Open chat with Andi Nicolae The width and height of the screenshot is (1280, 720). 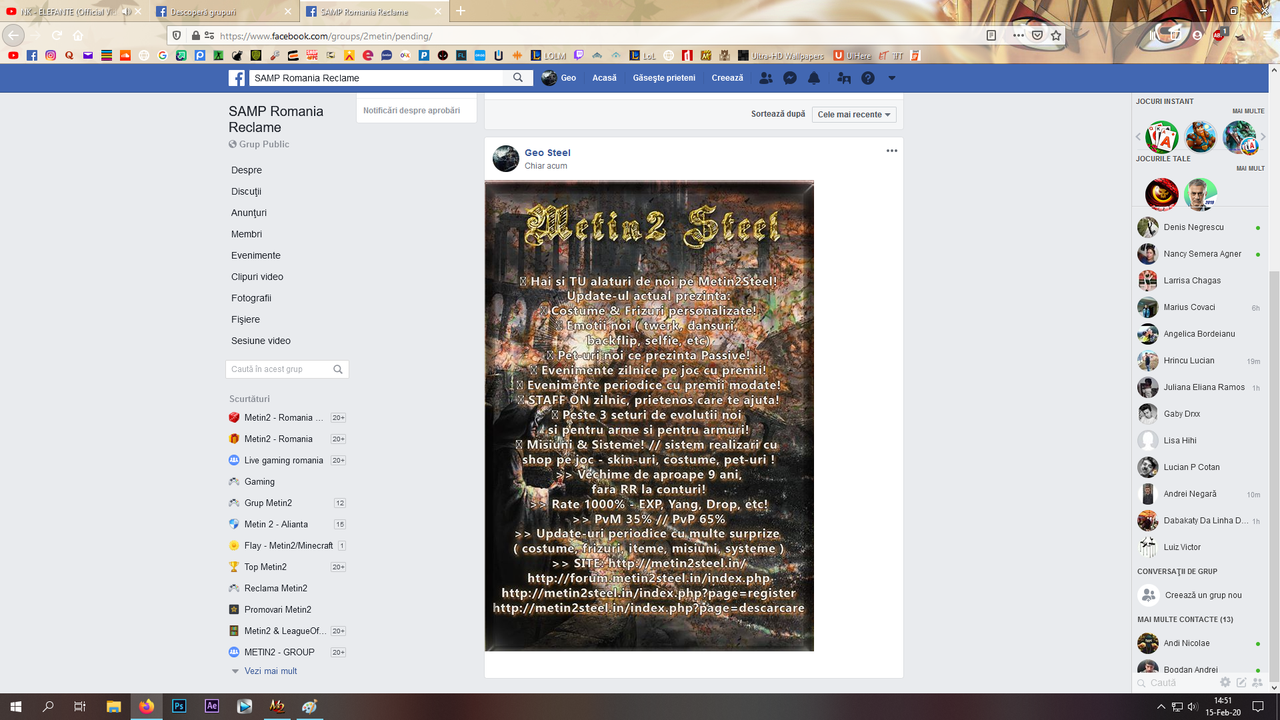tap(1199, 643)
